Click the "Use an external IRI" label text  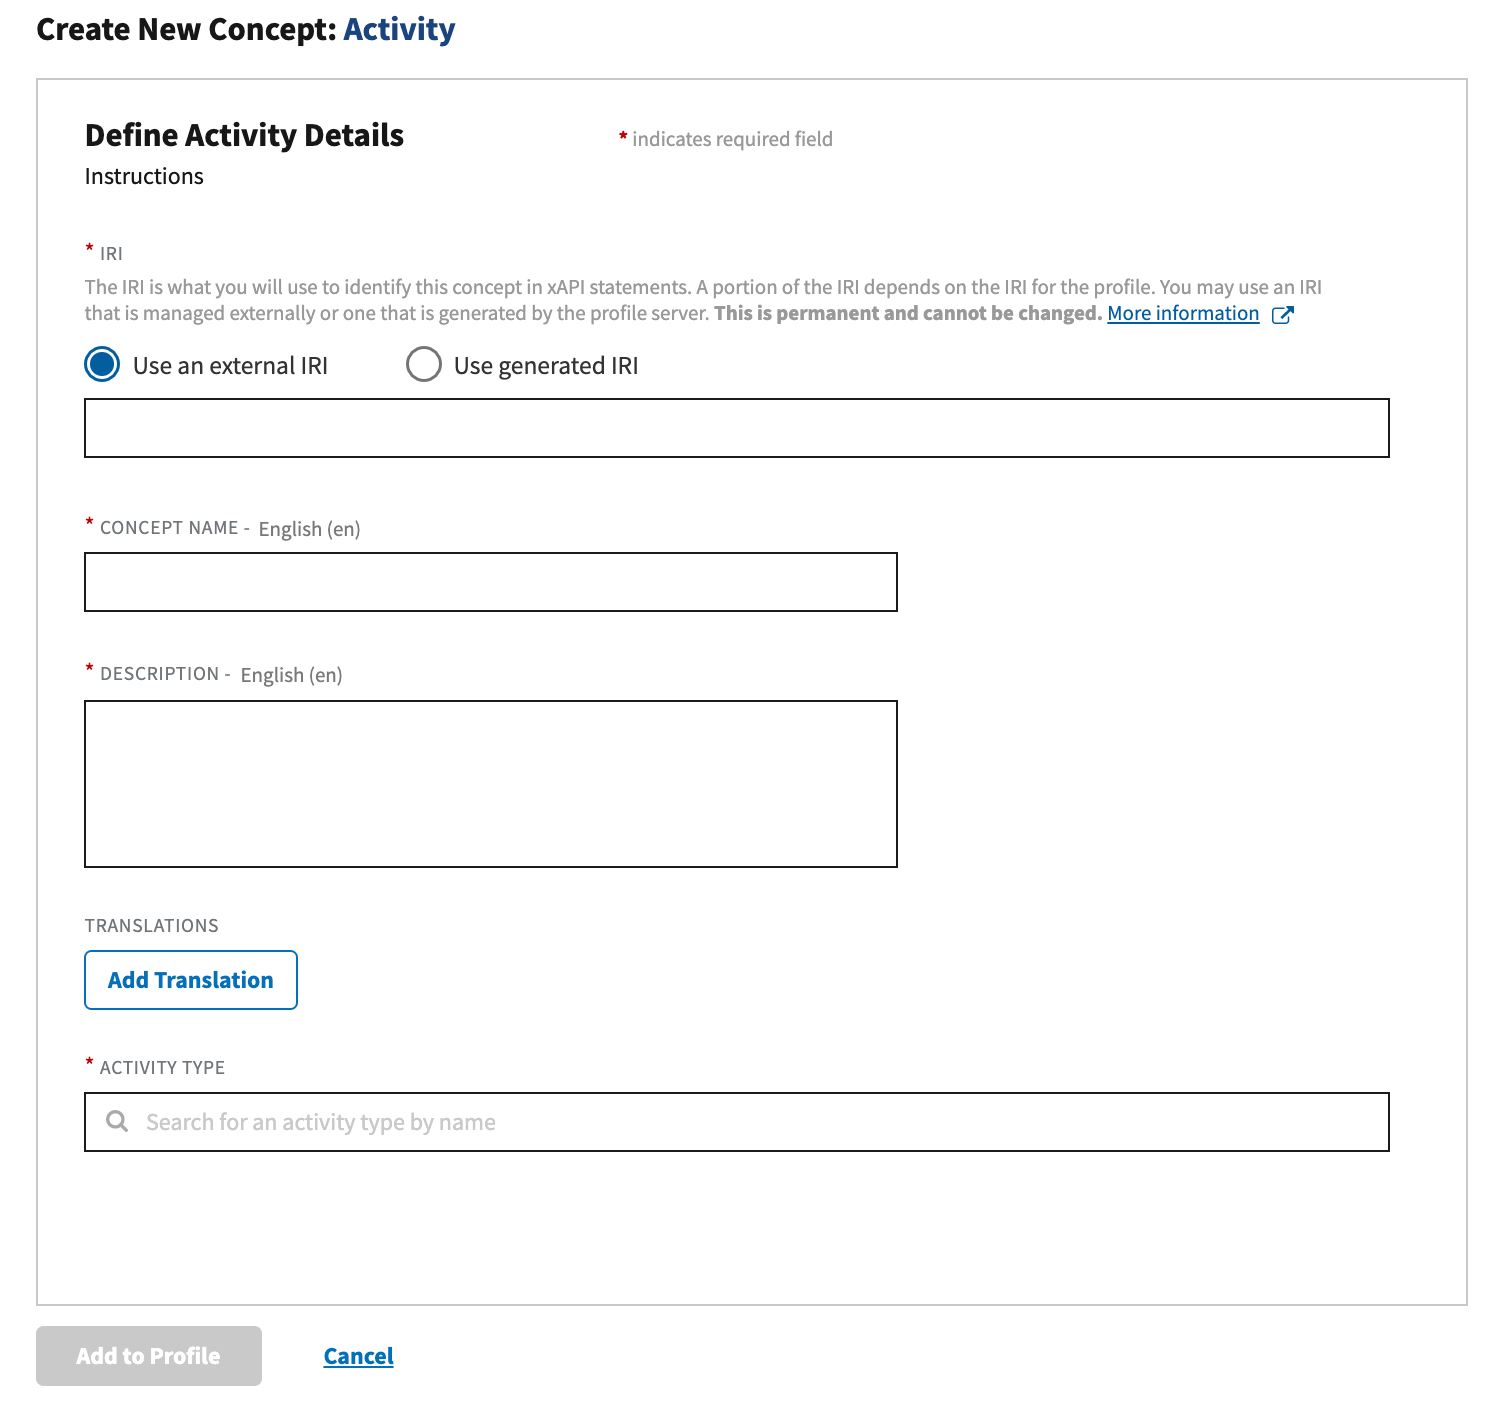(x=230, y=366)
